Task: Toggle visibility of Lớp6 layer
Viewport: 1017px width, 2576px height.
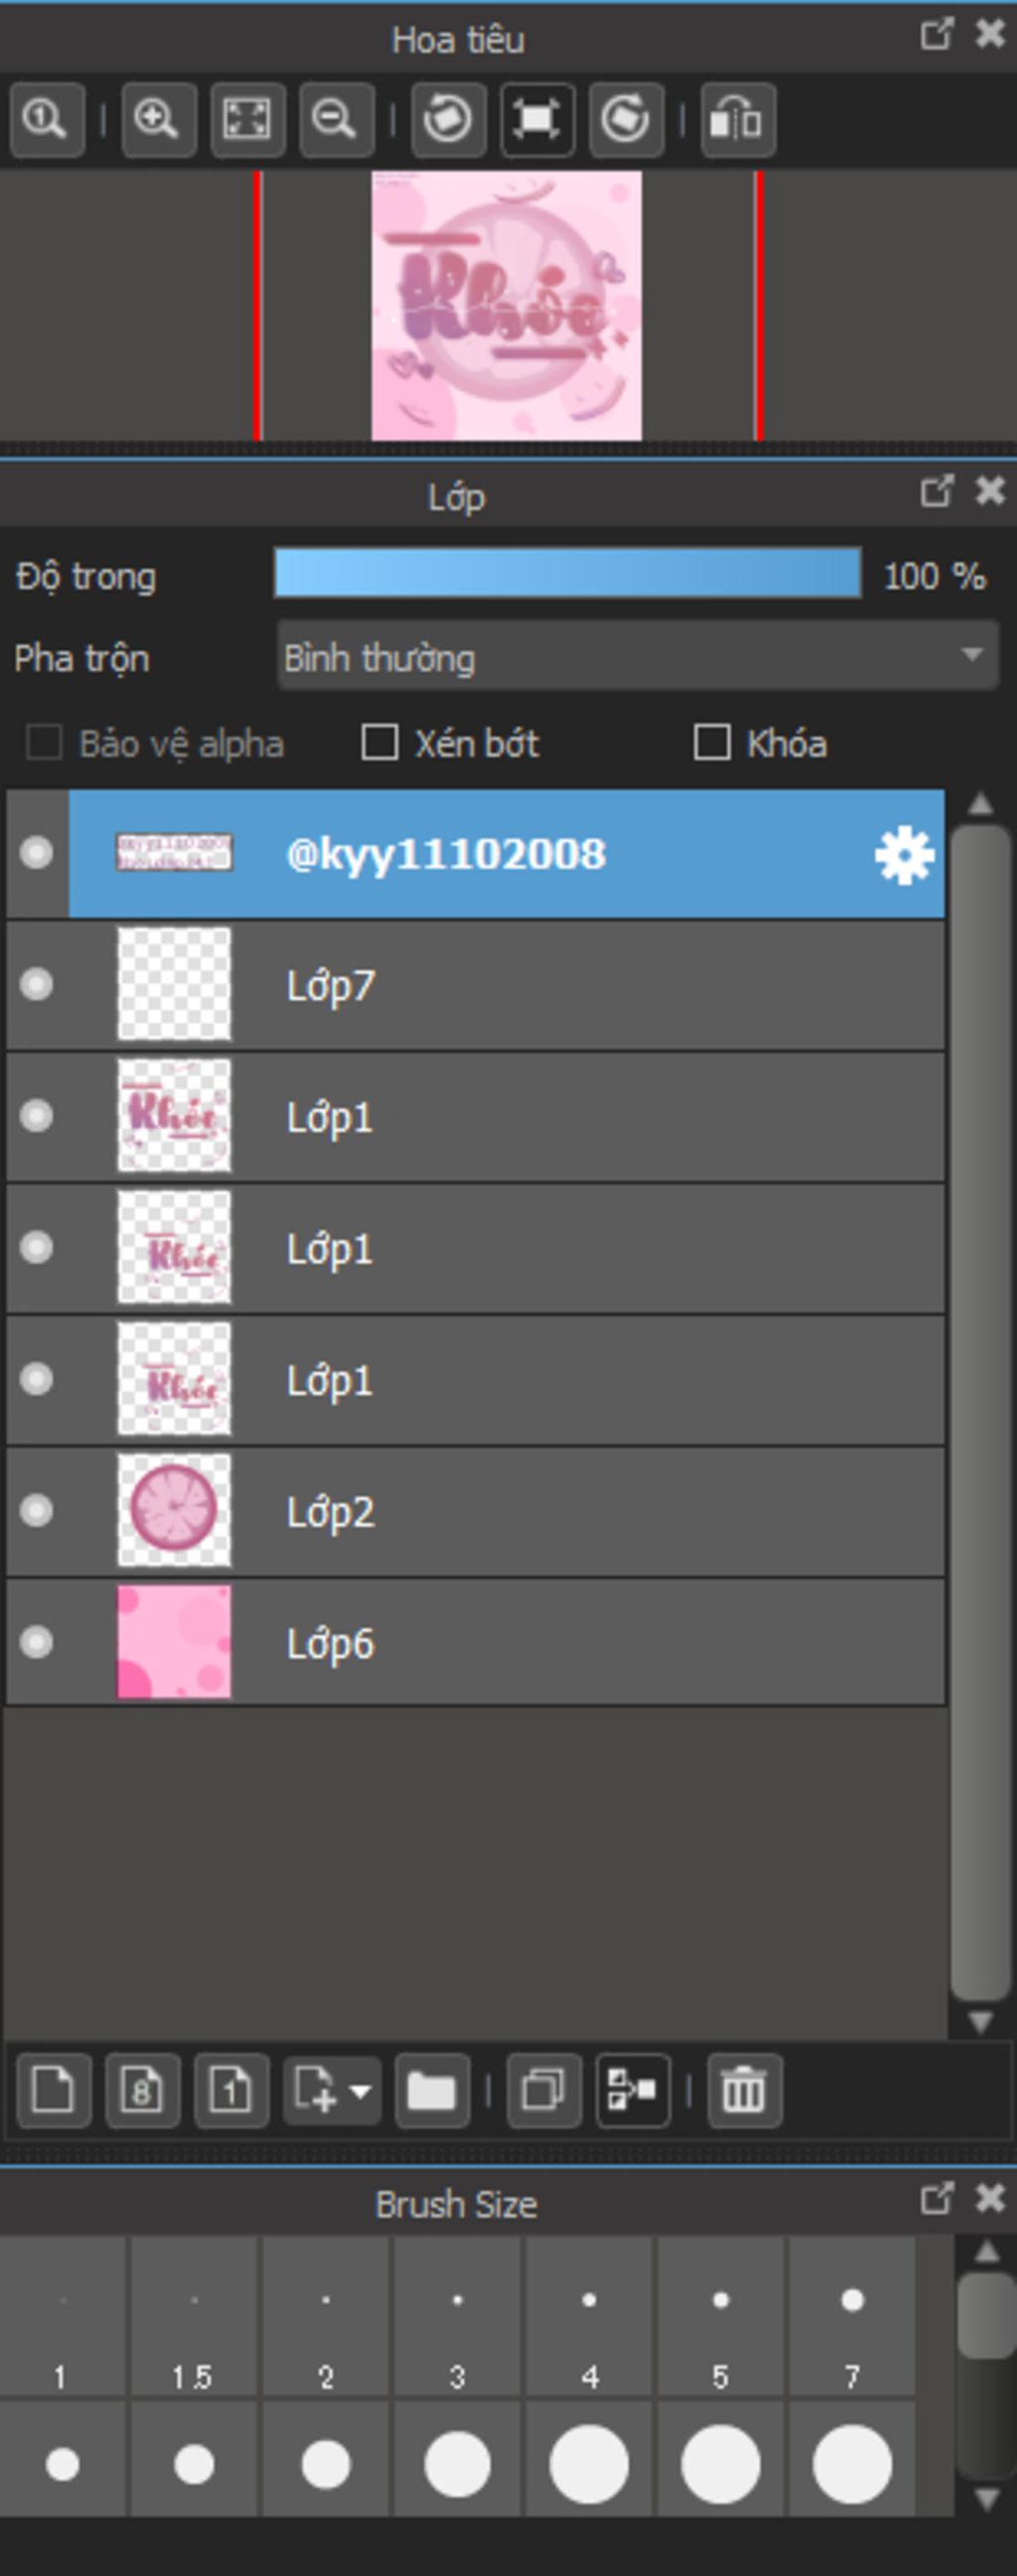Action: 37,1642
